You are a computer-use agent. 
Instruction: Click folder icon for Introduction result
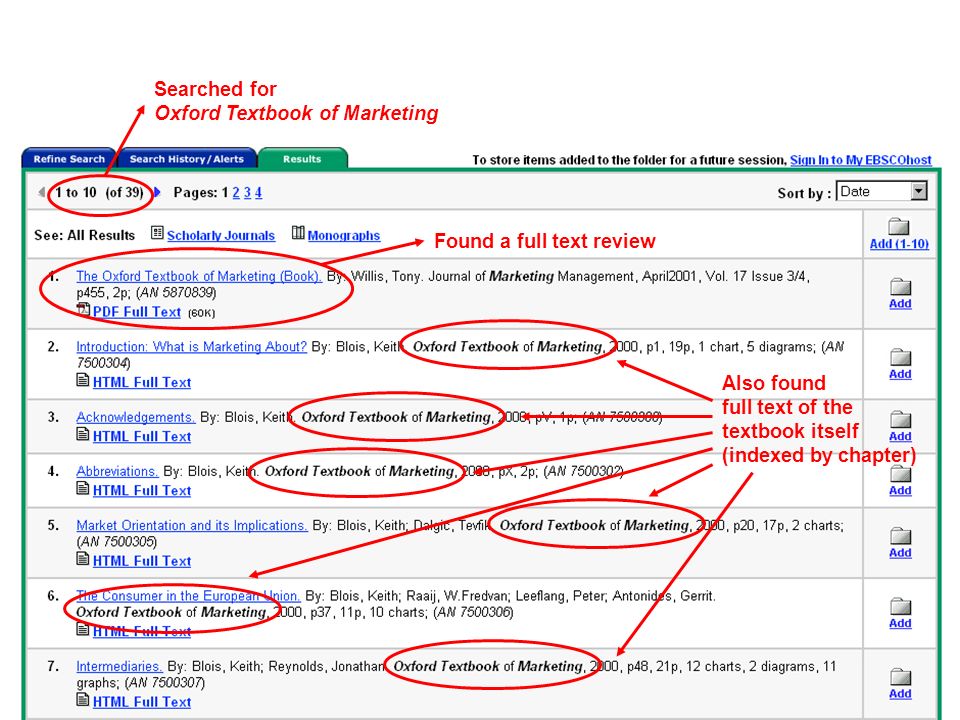point(901,357)
